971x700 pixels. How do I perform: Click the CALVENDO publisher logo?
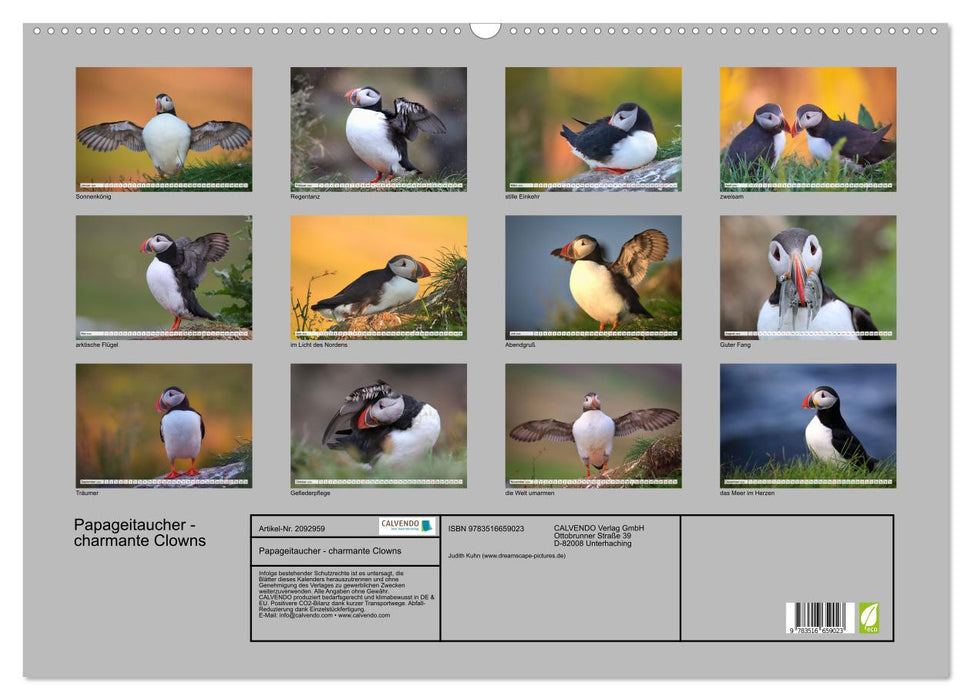(406, 527)
